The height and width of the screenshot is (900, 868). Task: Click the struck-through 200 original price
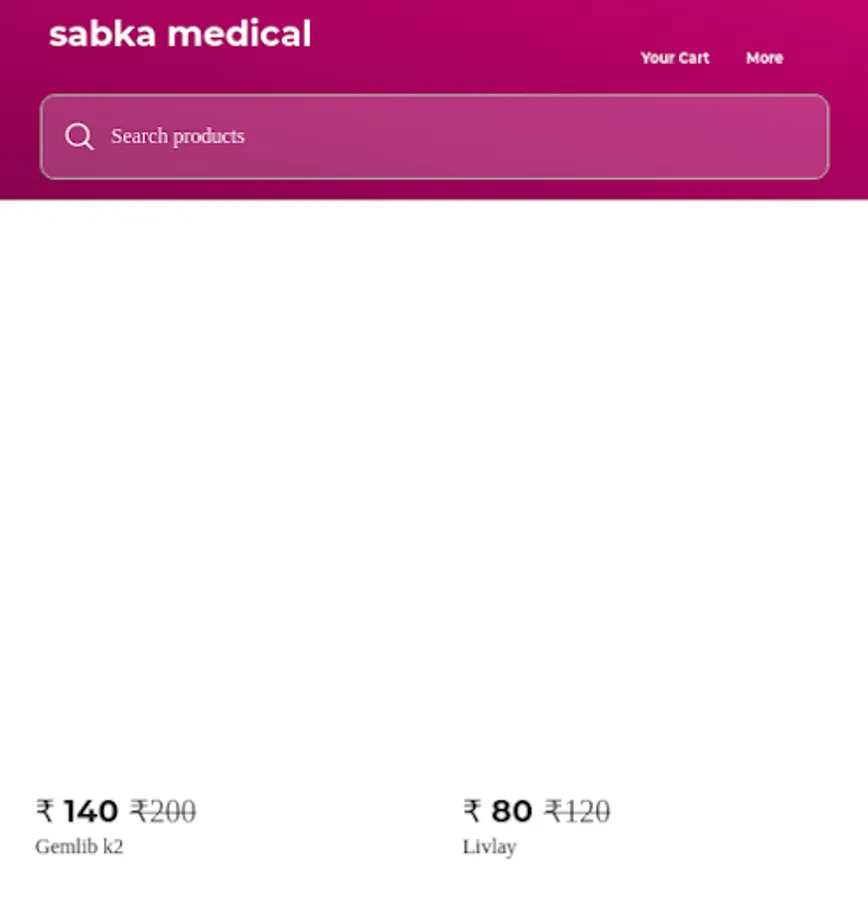point(173,811)
